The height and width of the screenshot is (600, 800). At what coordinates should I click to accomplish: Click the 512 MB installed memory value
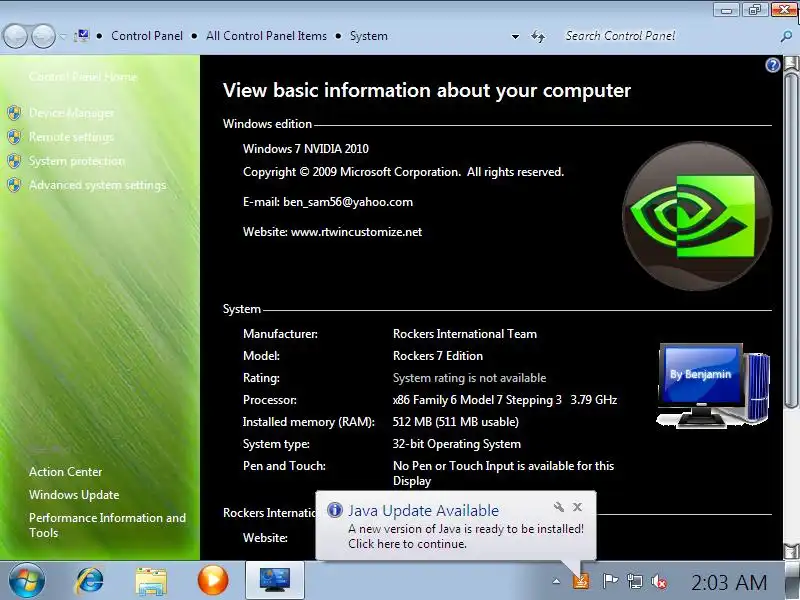click(x=456, y=422)
